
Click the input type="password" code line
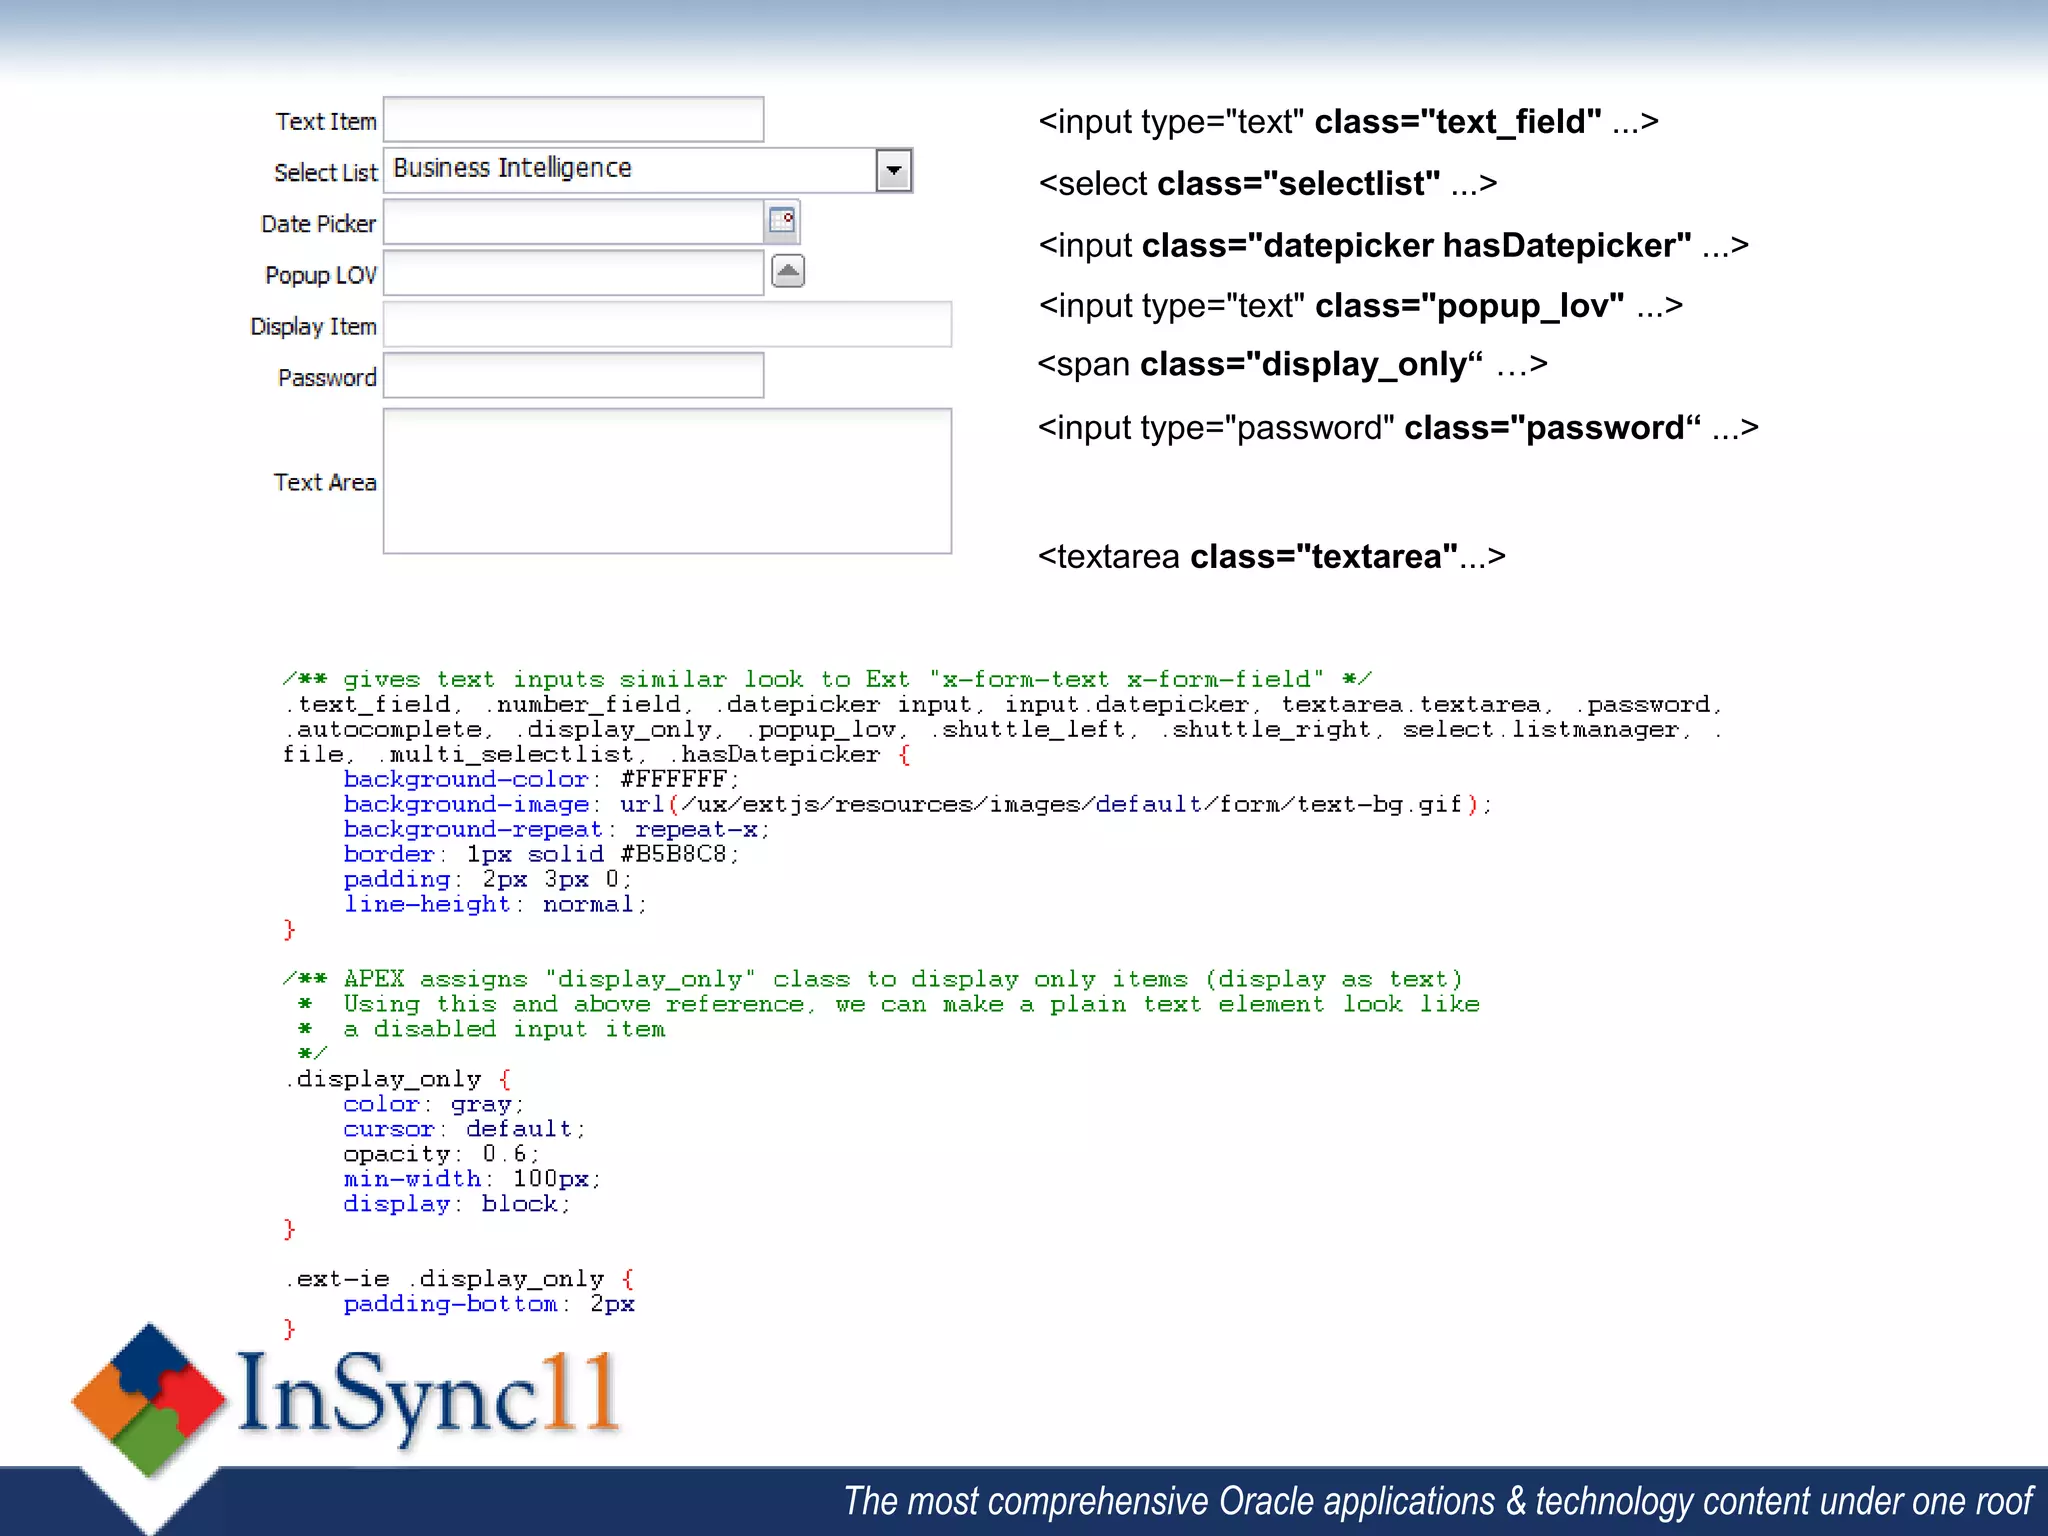tap(1398, 428)
